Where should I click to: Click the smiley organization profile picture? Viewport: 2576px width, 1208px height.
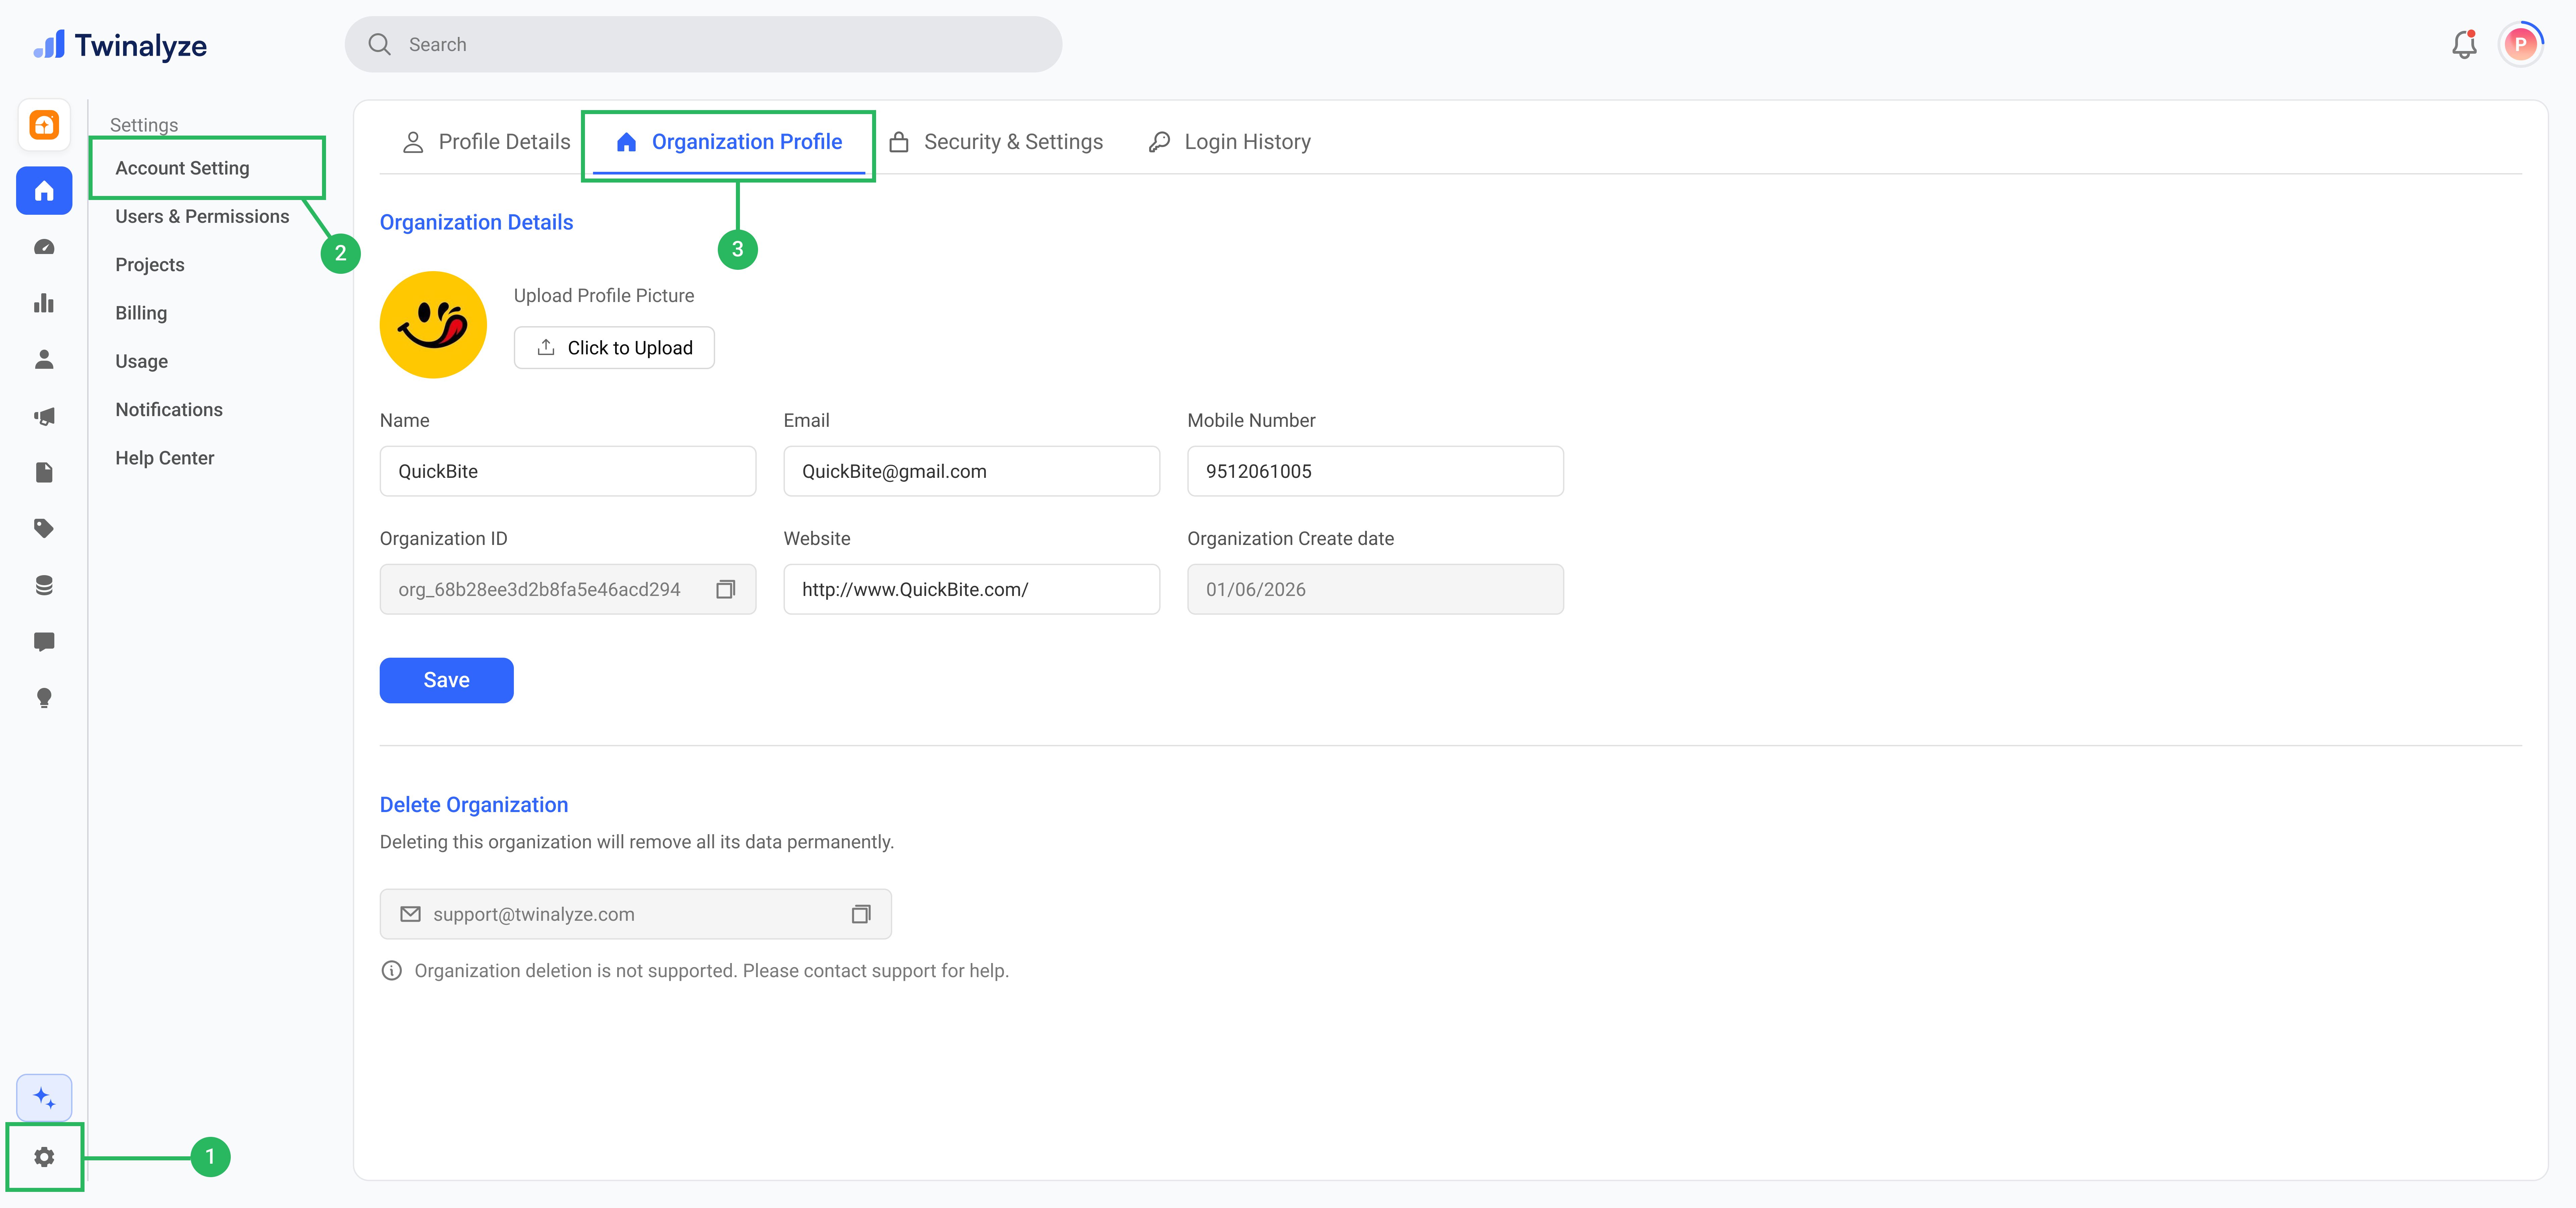pos(433,325)
